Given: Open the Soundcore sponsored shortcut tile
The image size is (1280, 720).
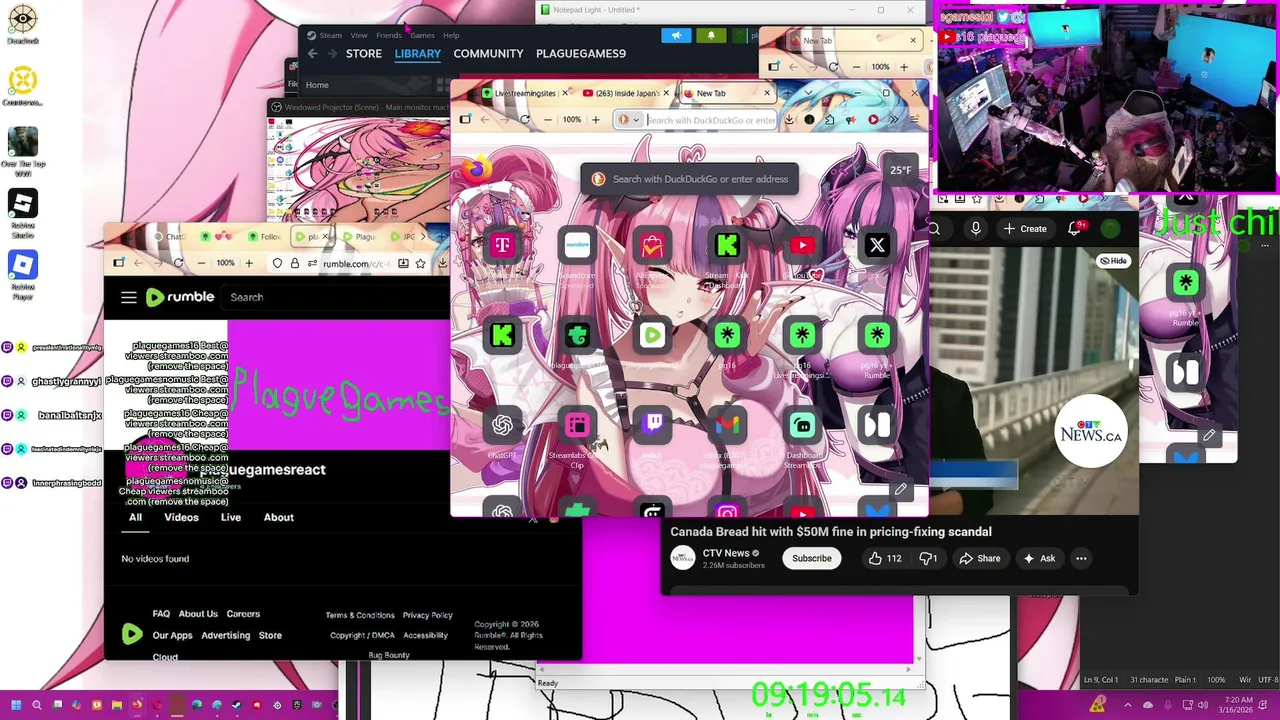Looking at the screenshot, I should coord(577,245).
